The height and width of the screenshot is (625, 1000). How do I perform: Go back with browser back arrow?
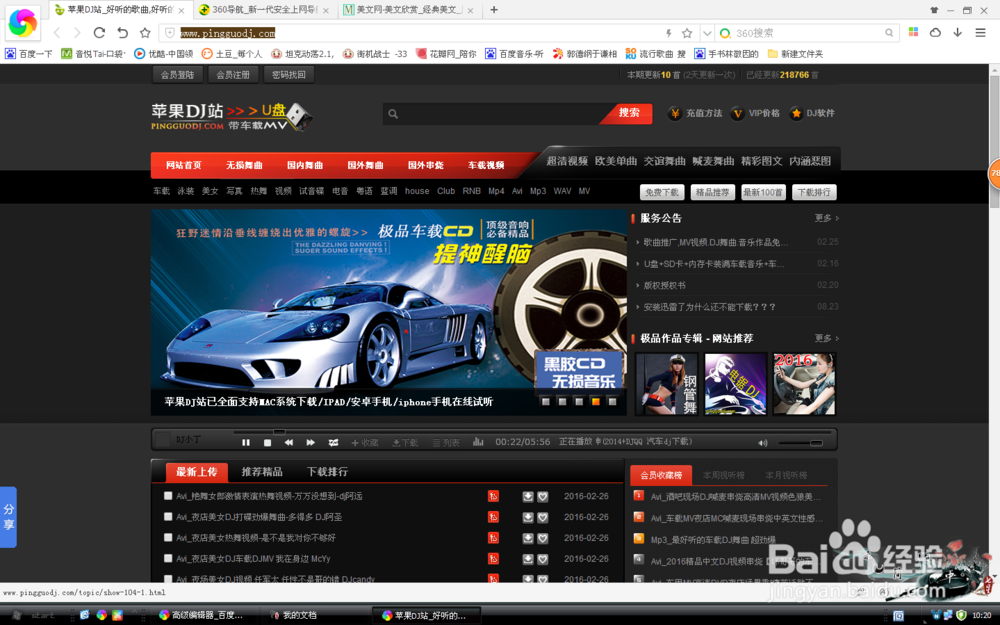[57, 33]
